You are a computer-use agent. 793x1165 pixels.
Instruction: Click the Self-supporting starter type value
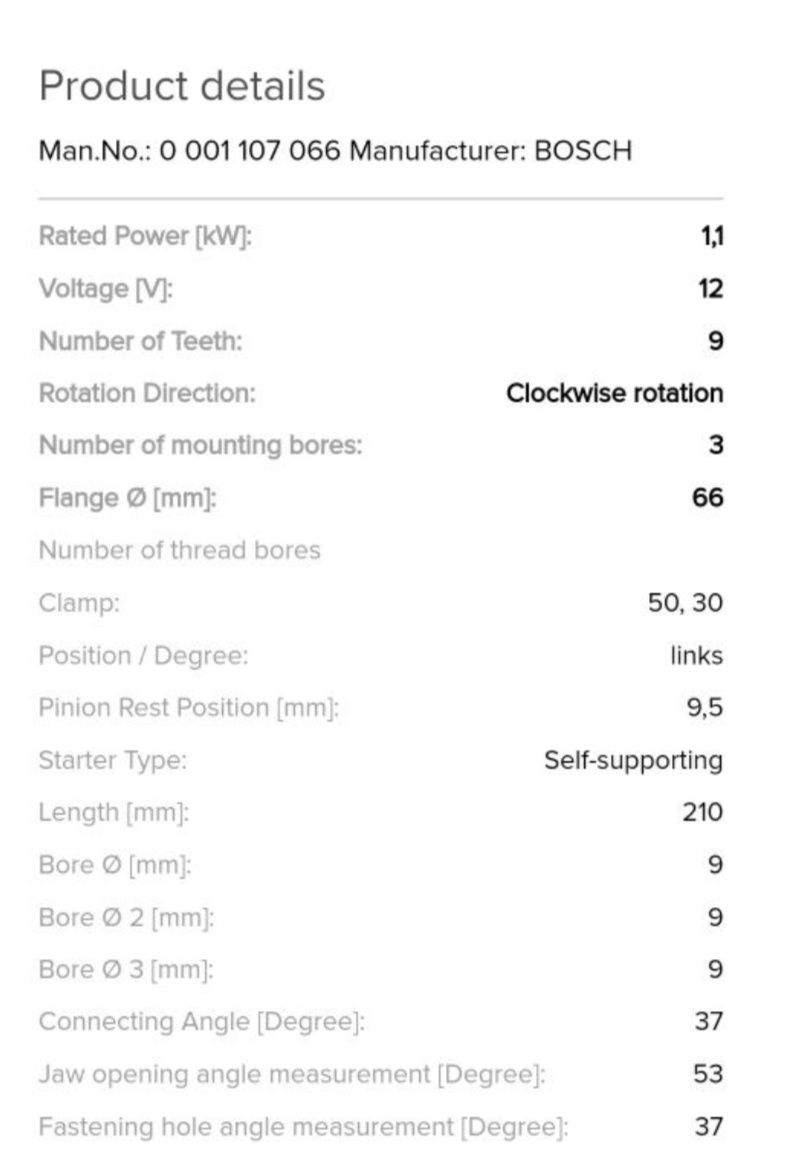[633, 760]
